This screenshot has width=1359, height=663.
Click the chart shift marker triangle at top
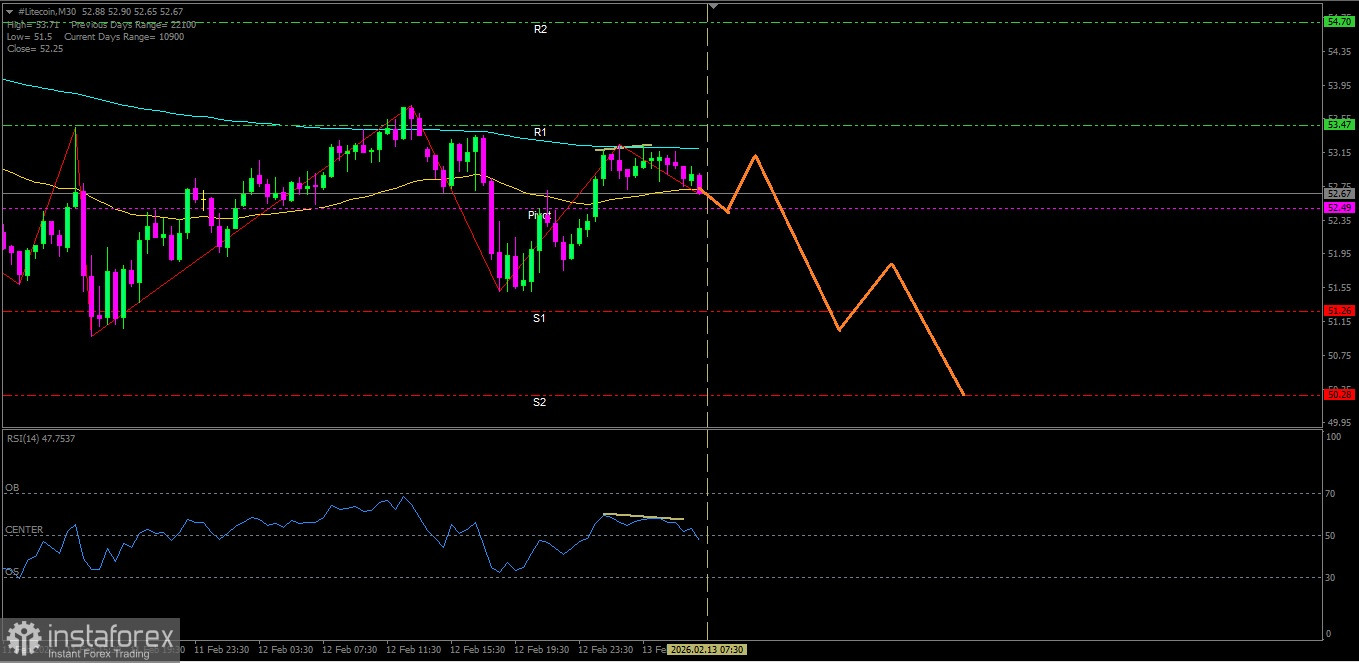click(713, 6)
